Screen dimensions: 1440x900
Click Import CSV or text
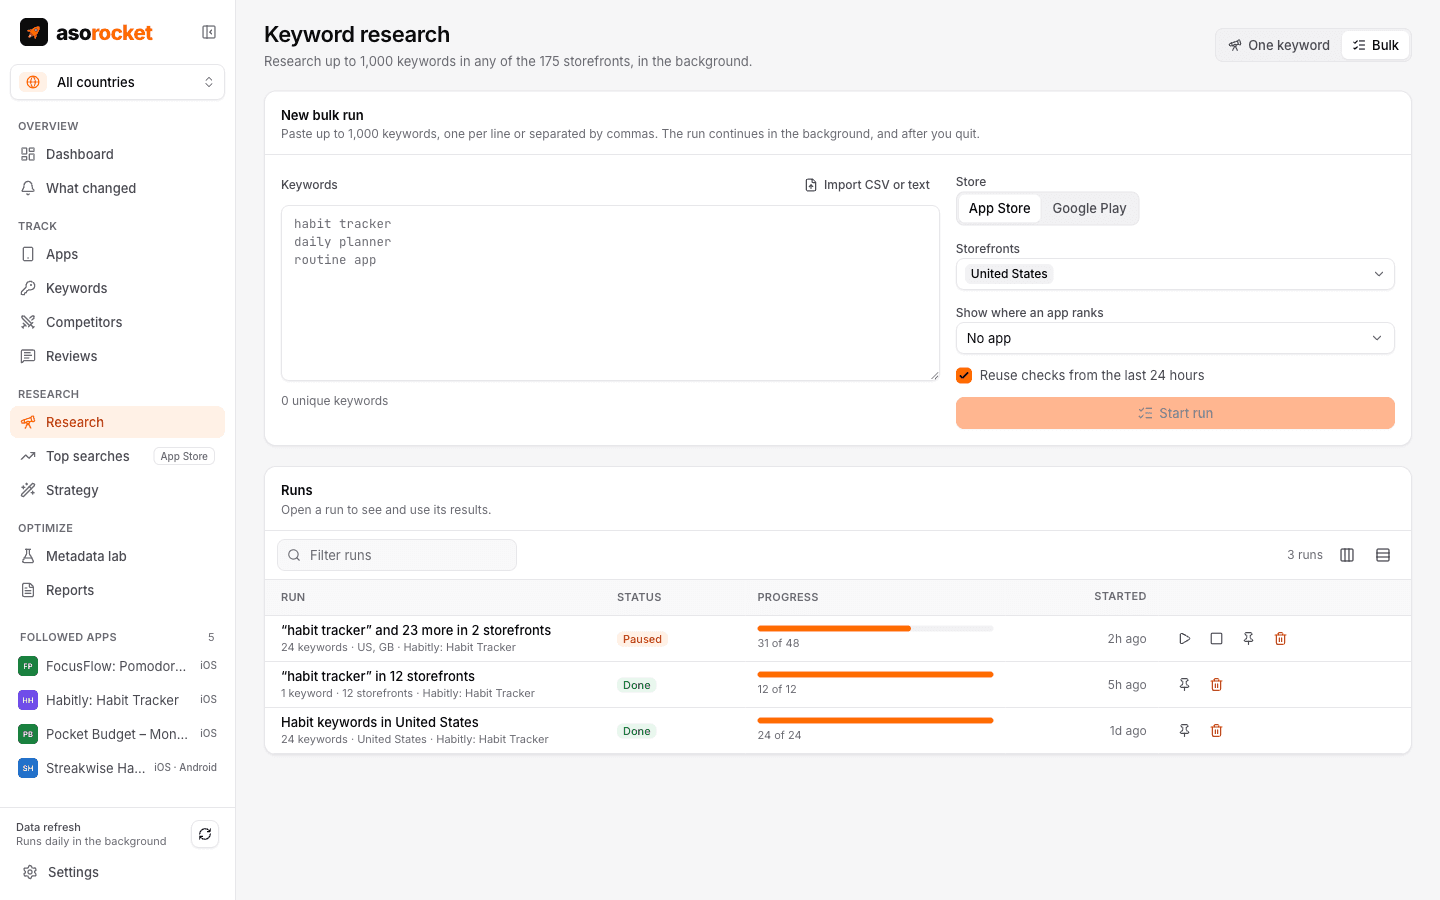tap(867, 185)
